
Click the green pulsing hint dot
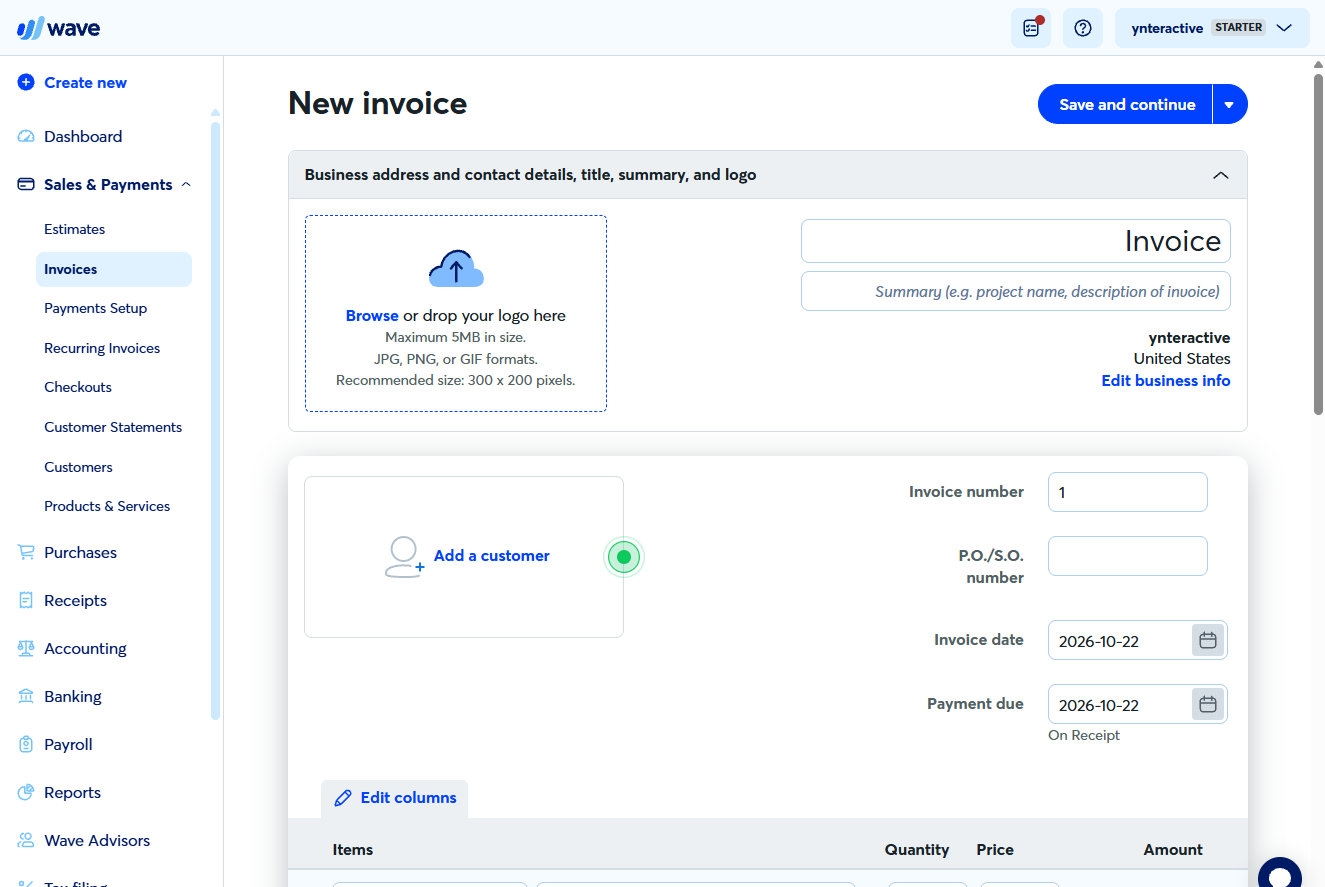624,557
